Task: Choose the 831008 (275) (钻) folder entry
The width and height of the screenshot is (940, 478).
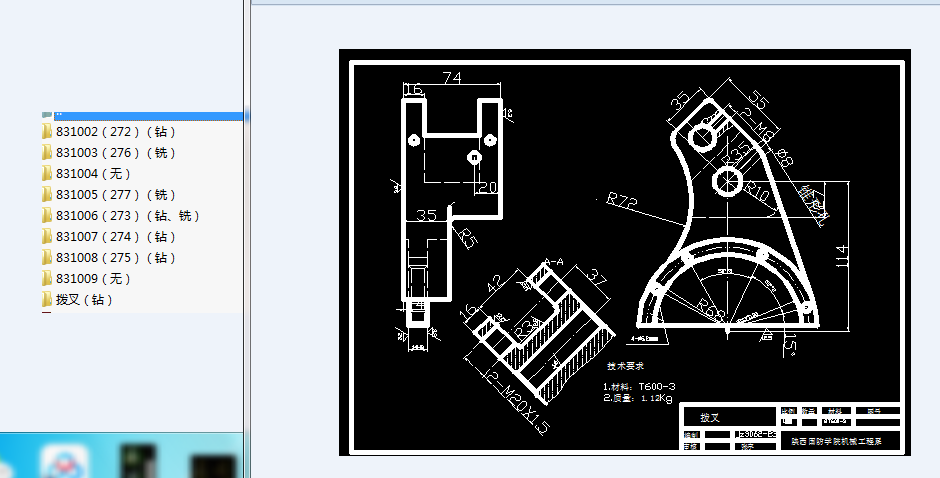Action: click(116, 258)
